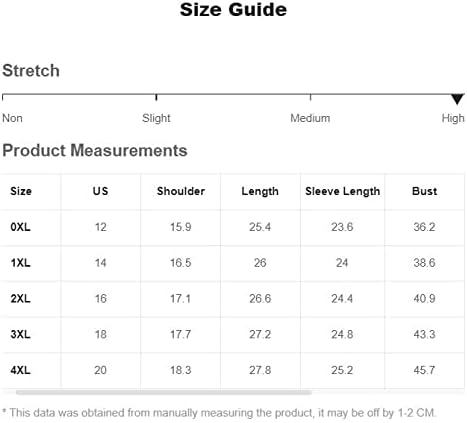Click the Slight tick on stretch scale
Screen dimensions: 467x423
click(156, 97)
